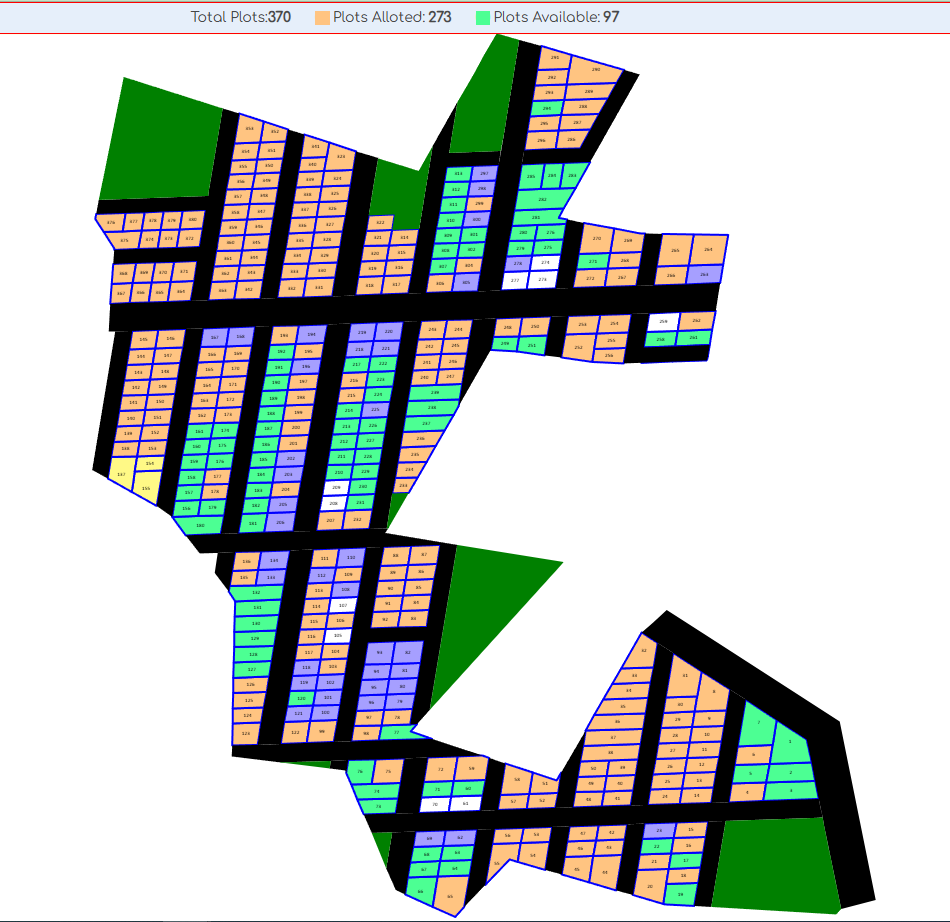Select orange plot 123
The image size is (950, 922).
tap(247, 734)
